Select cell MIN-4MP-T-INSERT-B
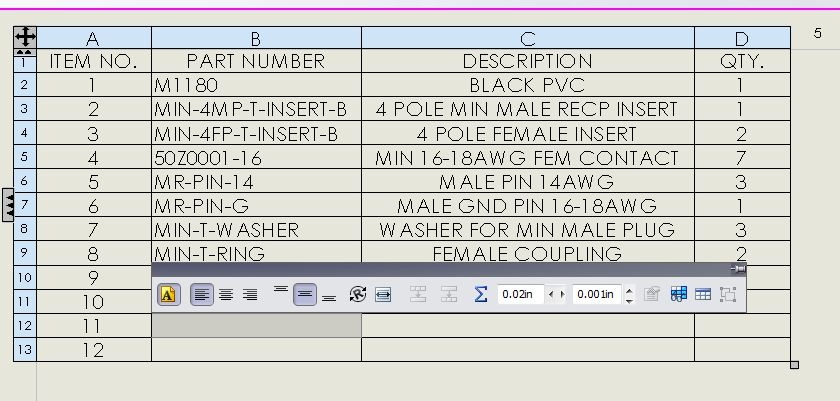This screenshot has width=840, height=401. [x=256, y=109]
